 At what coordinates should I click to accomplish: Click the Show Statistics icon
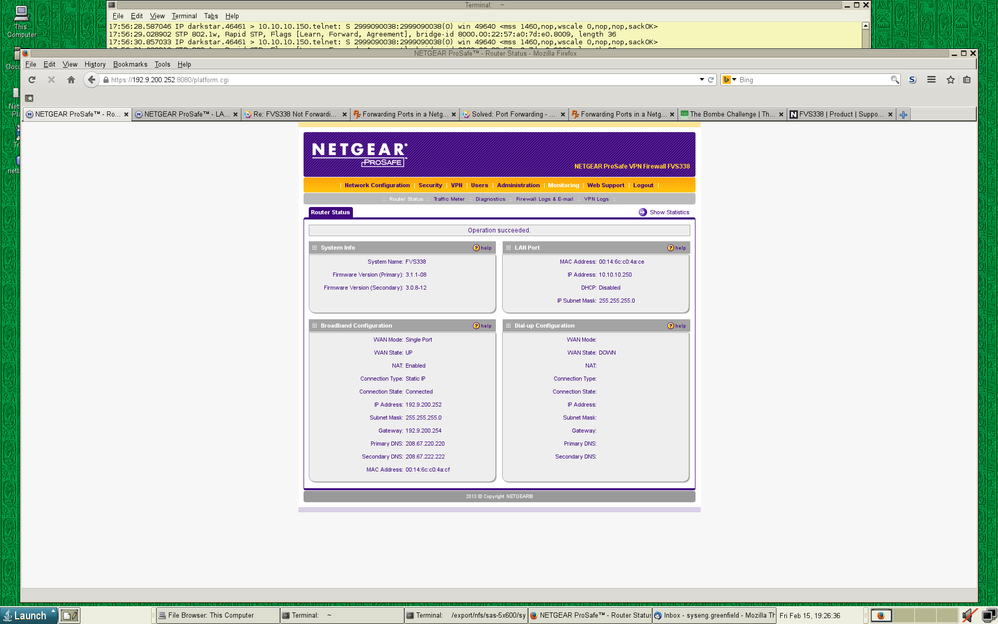[643, 211]
